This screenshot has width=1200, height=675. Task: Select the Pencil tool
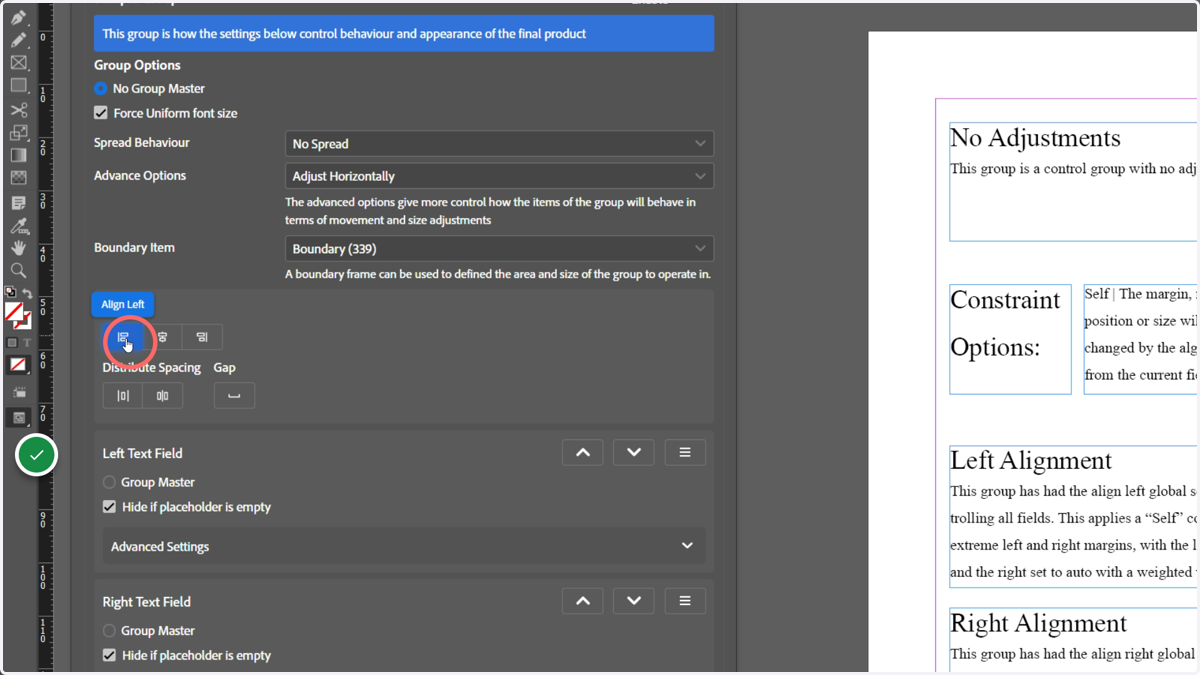[x=18, y=40]
